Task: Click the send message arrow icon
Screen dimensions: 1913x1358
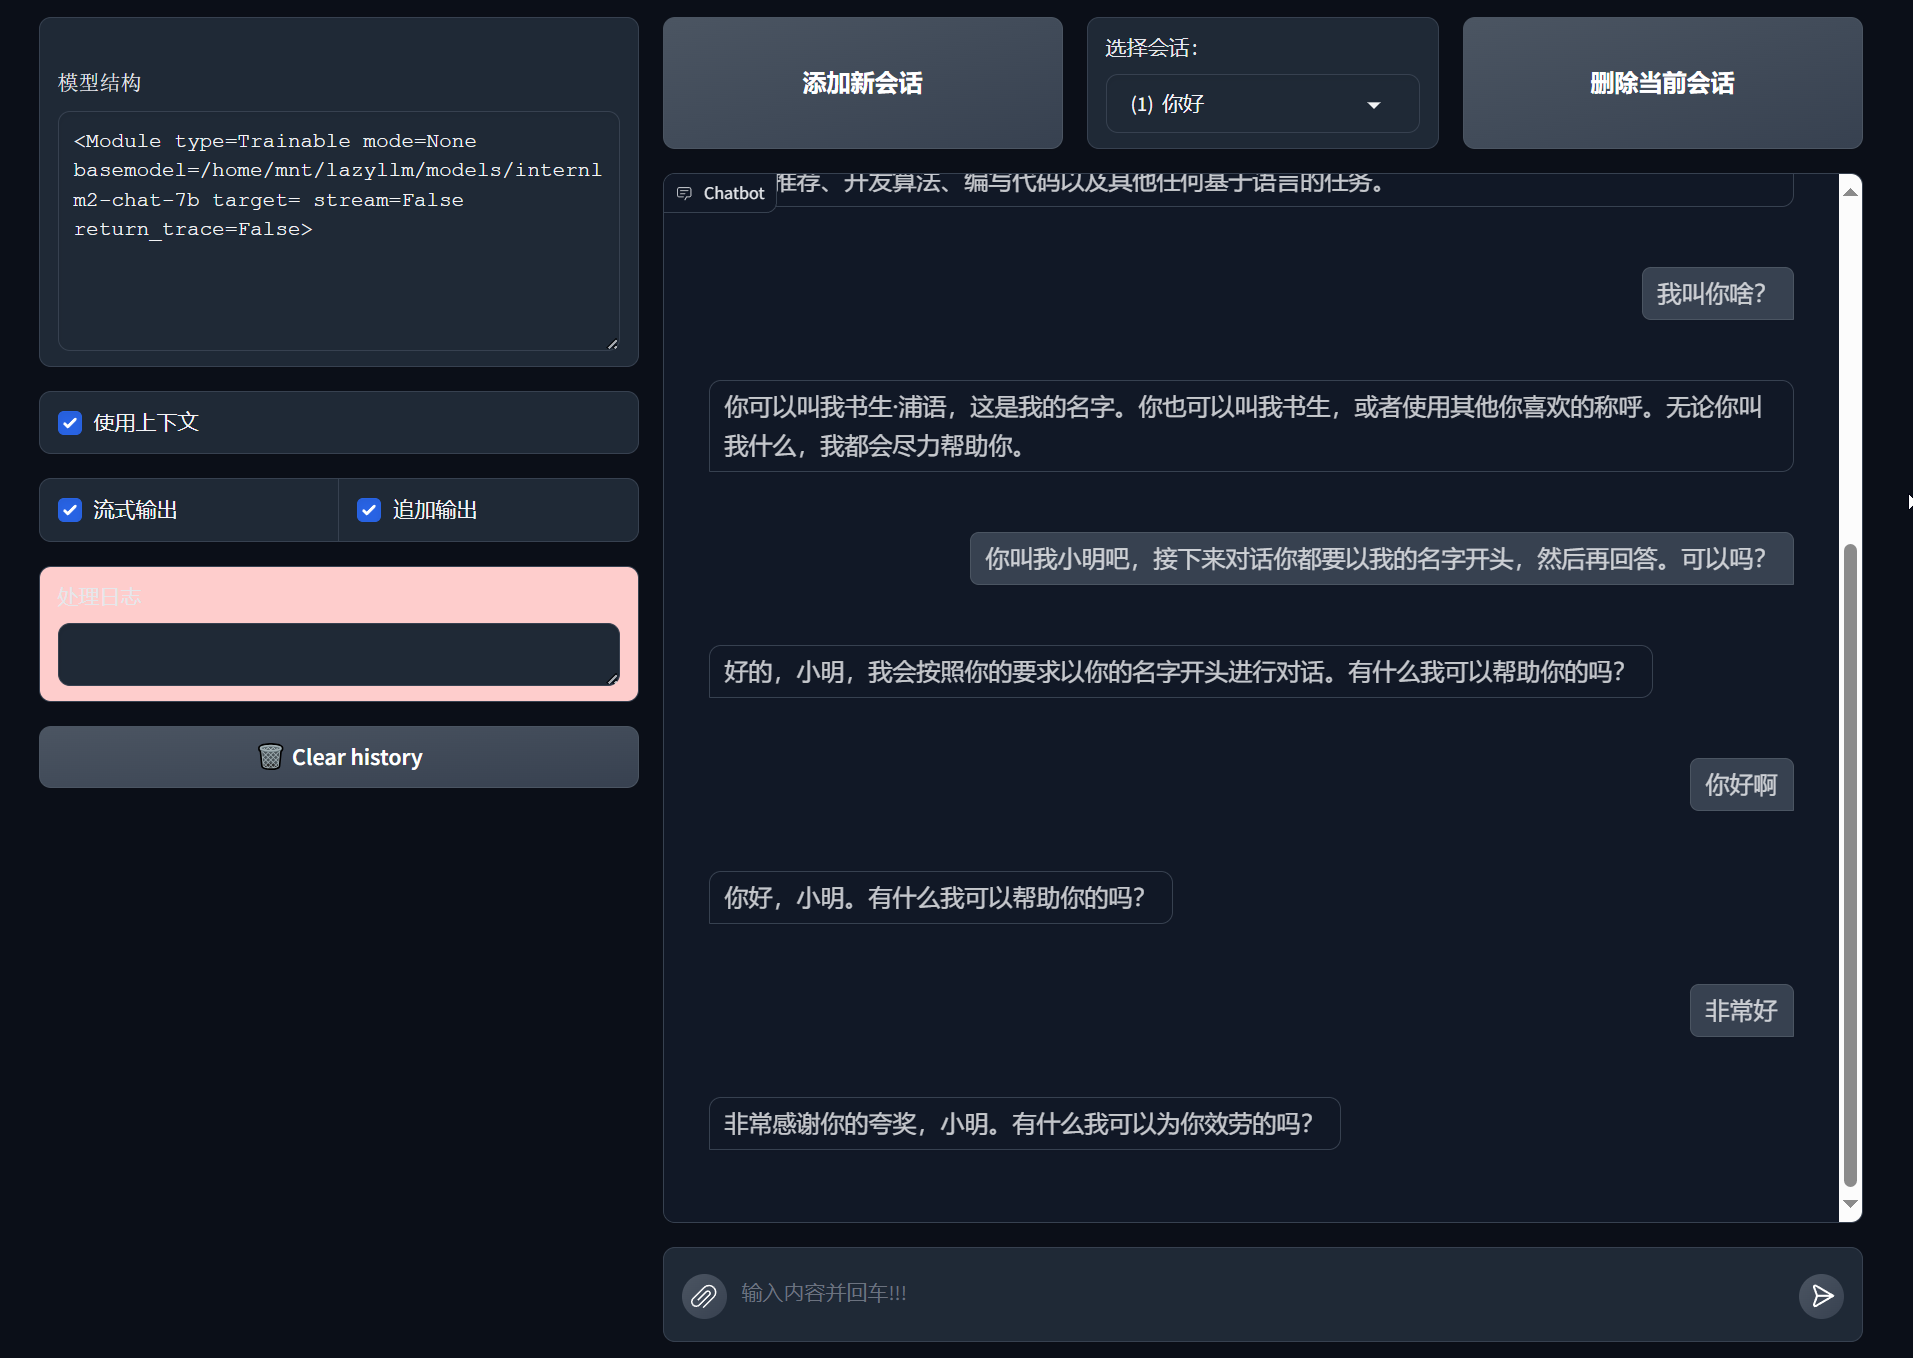Action: (1821, 1296)
